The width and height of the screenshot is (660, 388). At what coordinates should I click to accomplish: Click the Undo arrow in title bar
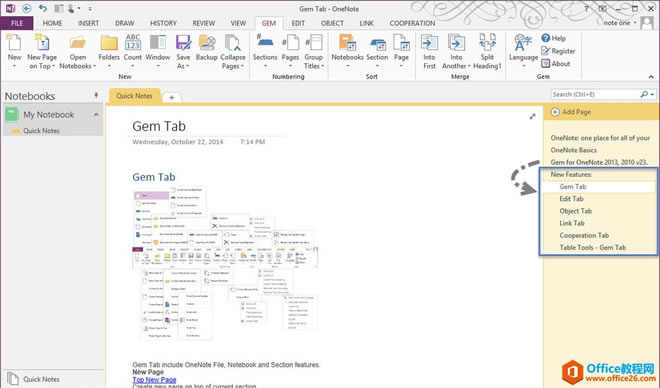(43, 8)
